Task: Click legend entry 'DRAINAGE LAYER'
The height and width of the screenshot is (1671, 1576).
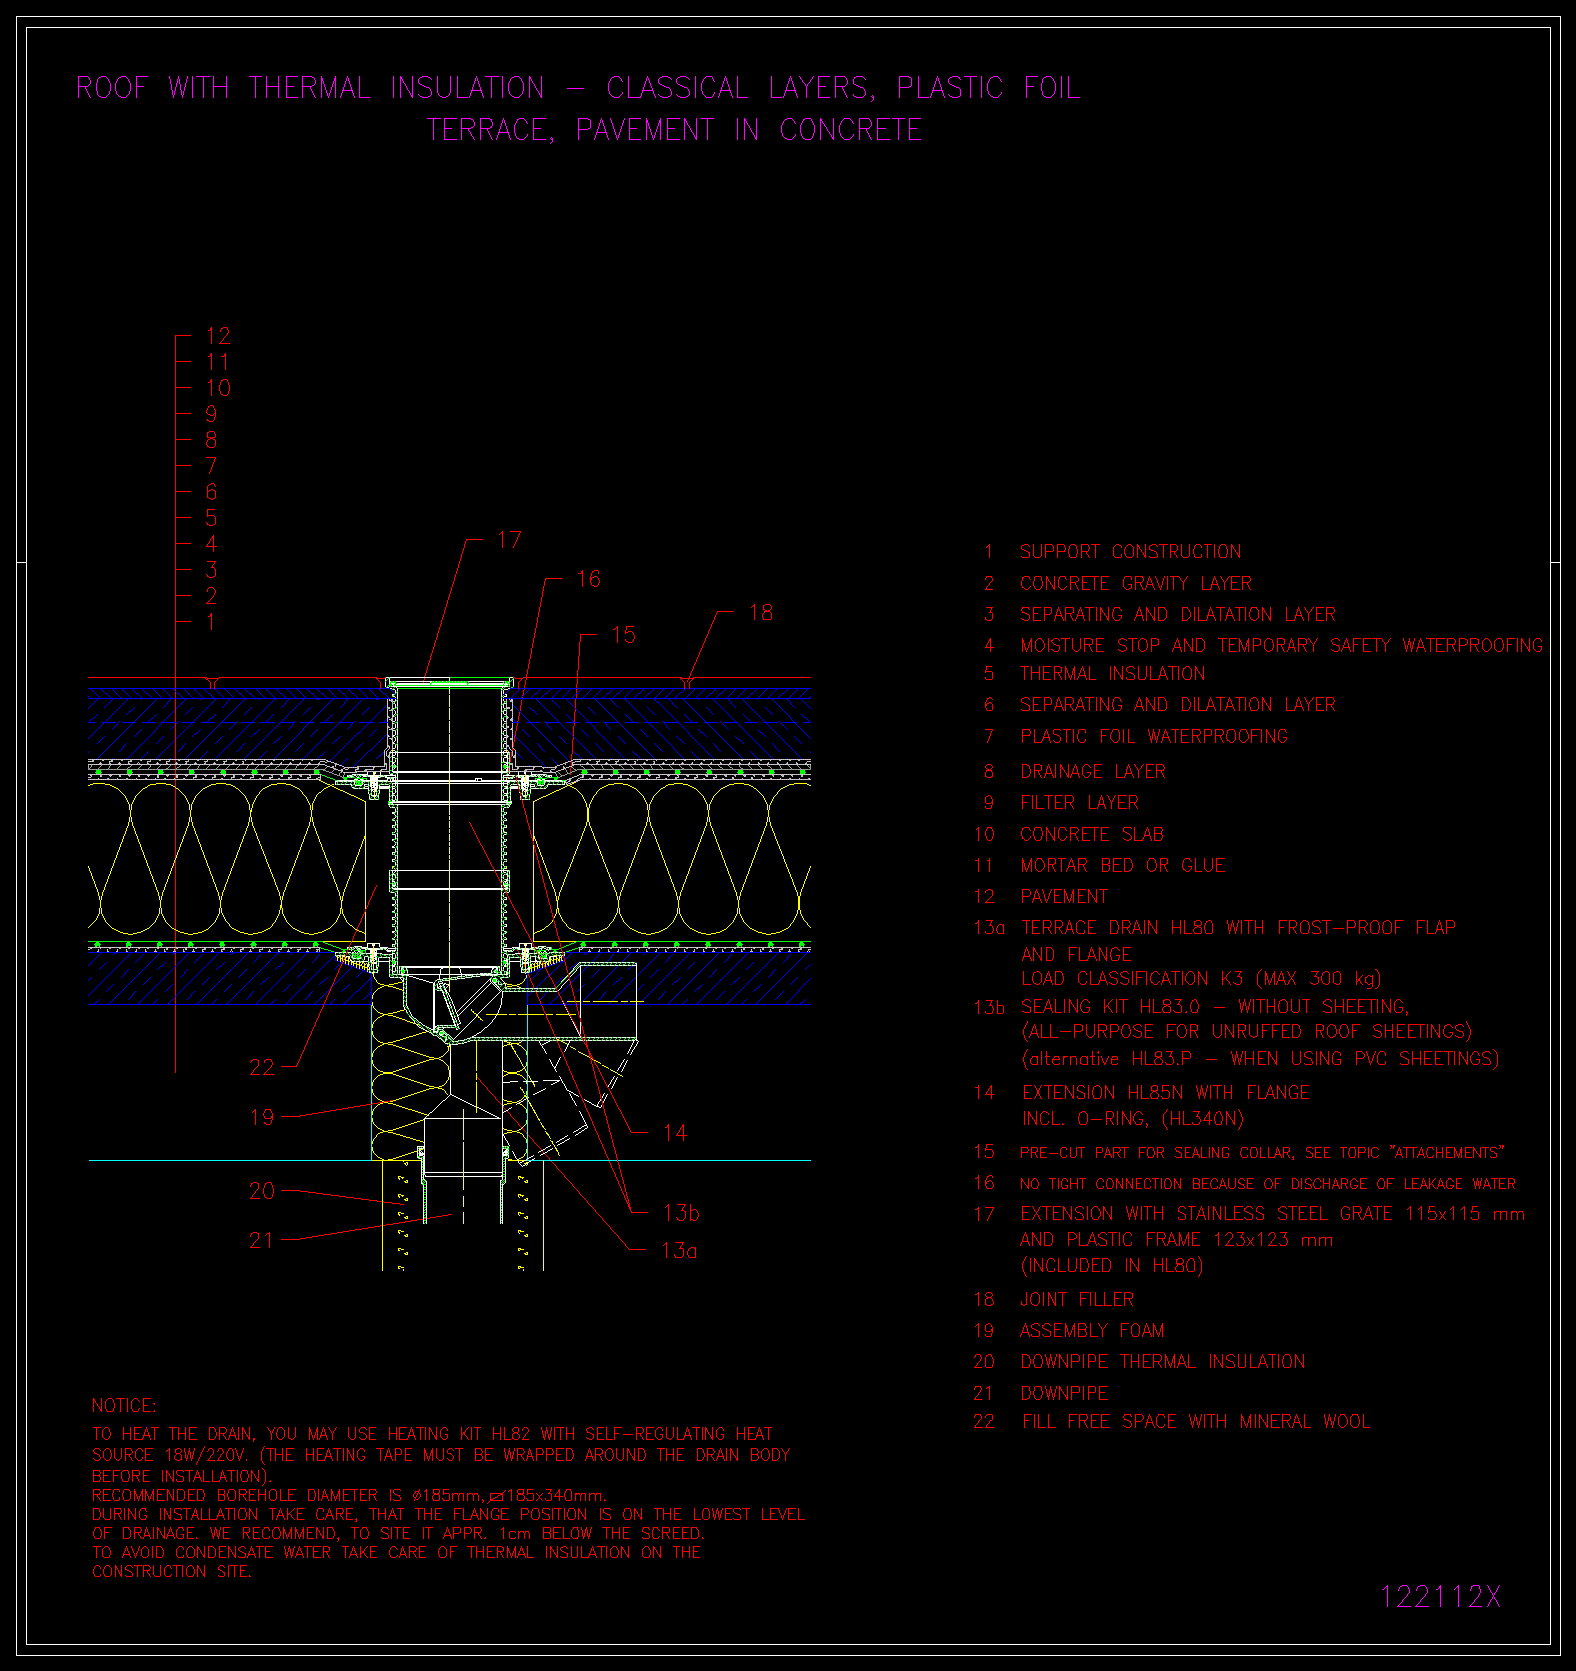Action: tap(1093, 771)
